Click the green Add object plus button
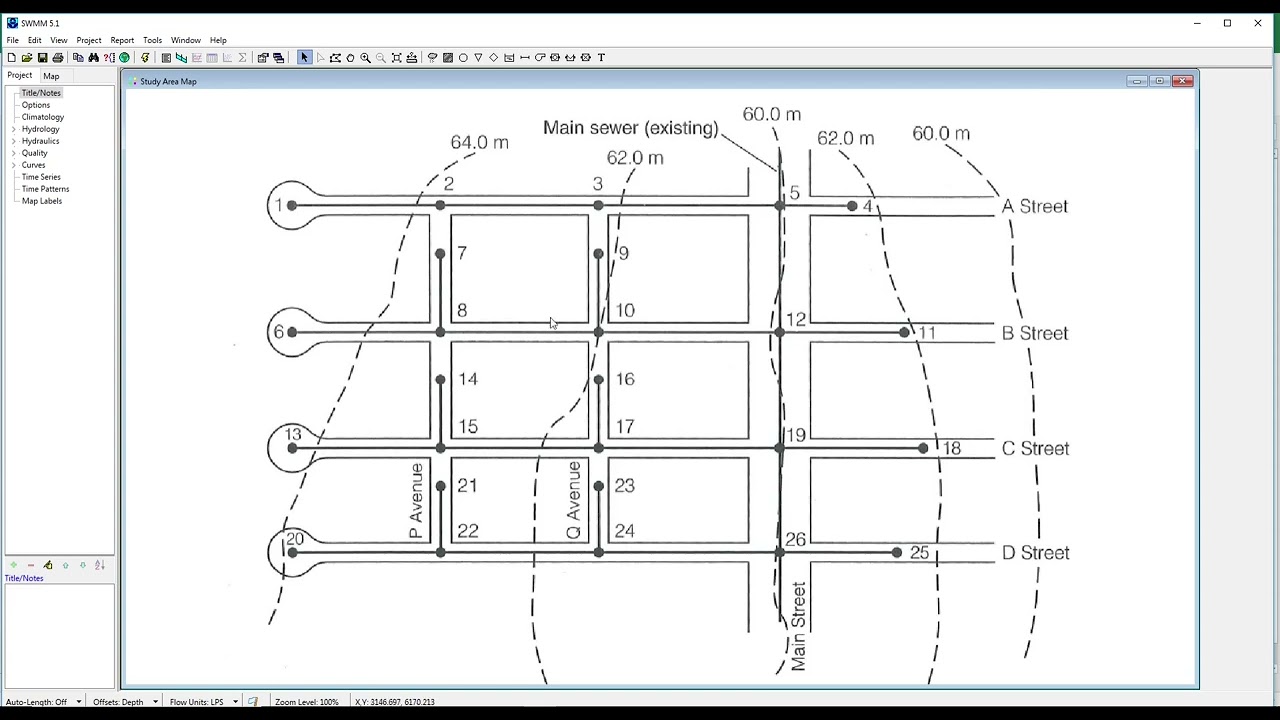This screenshot has height=720, width=1280. point(13,565)
